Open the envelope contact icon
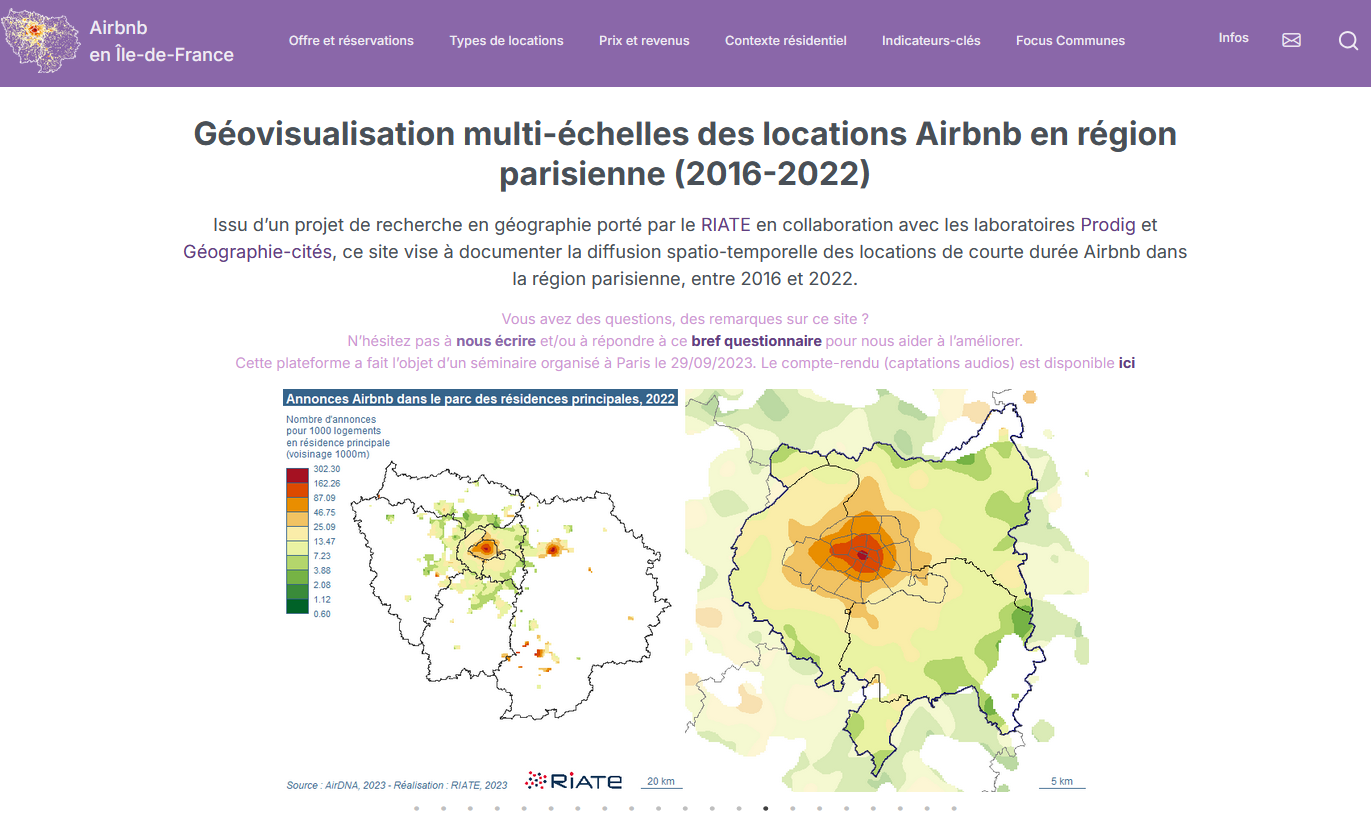1371x815 pixels. 1292,40
